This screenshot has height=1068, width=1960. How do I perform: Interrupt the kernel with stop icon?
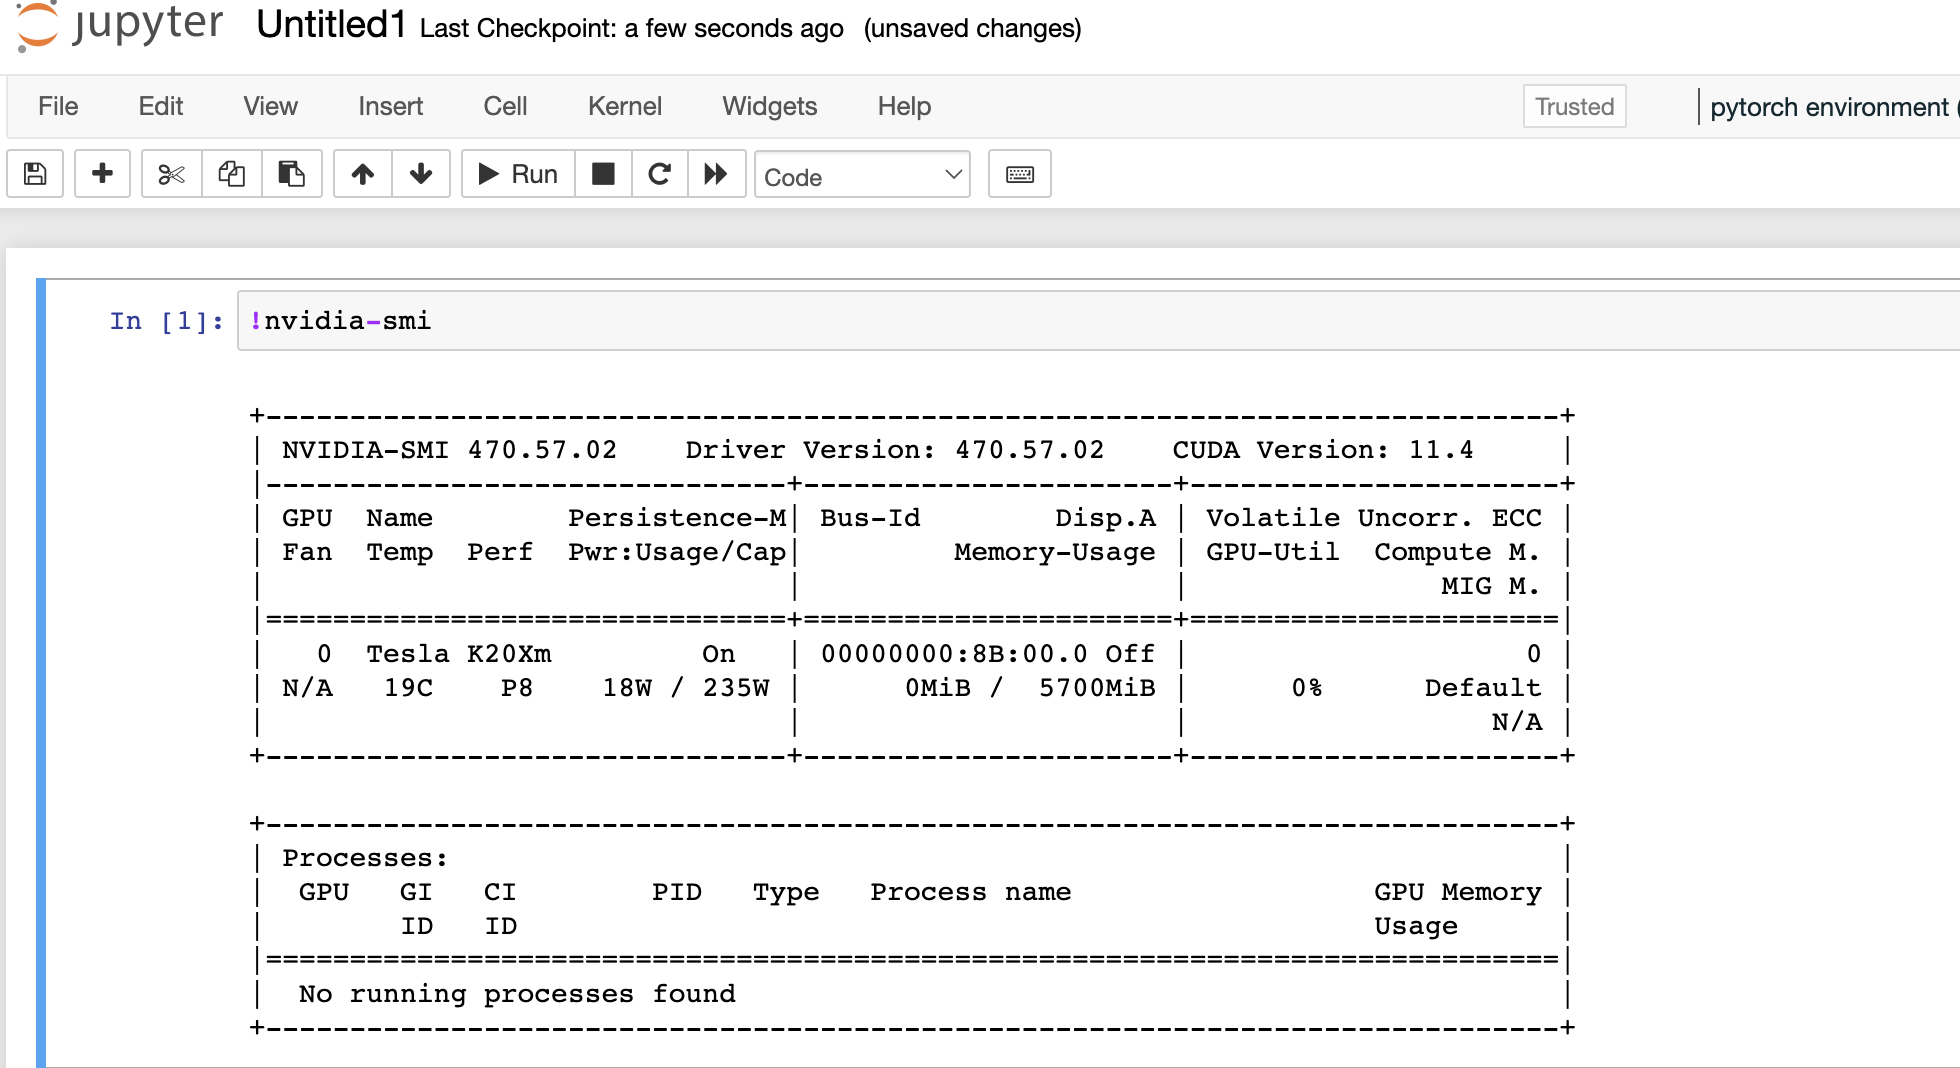point(603,174)
